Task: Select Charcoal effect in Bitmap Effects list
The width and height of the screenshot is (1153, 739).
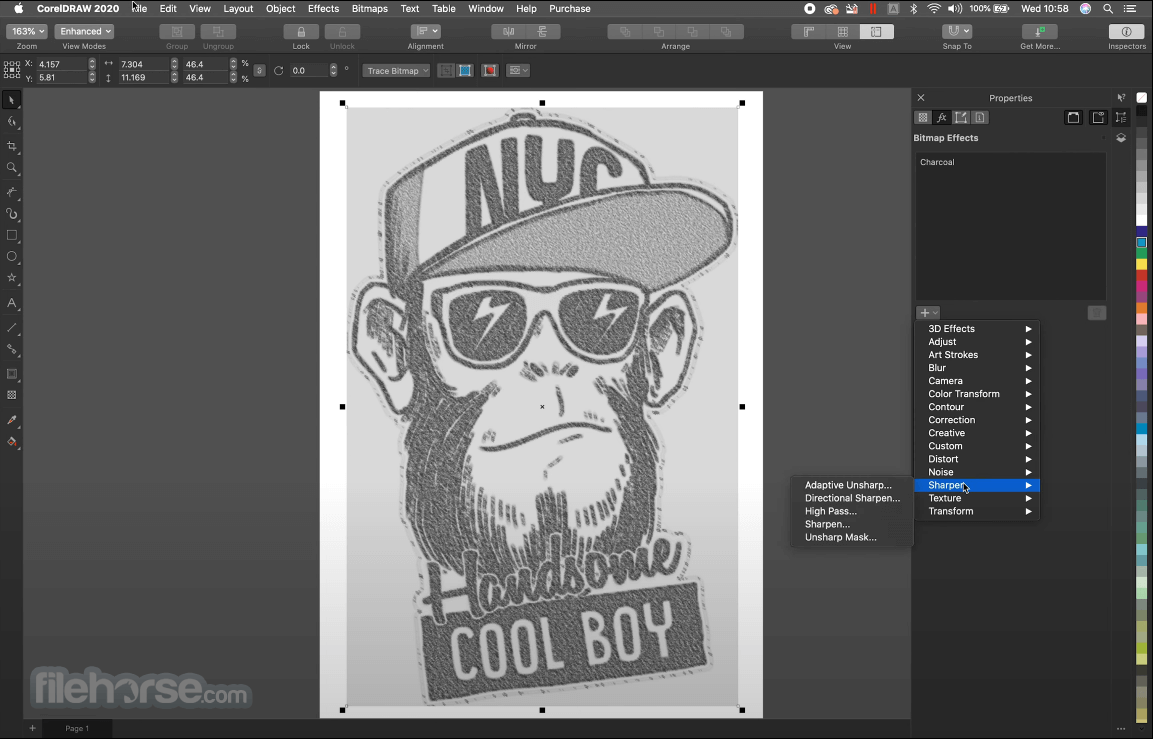Action: tap(937, 162)
